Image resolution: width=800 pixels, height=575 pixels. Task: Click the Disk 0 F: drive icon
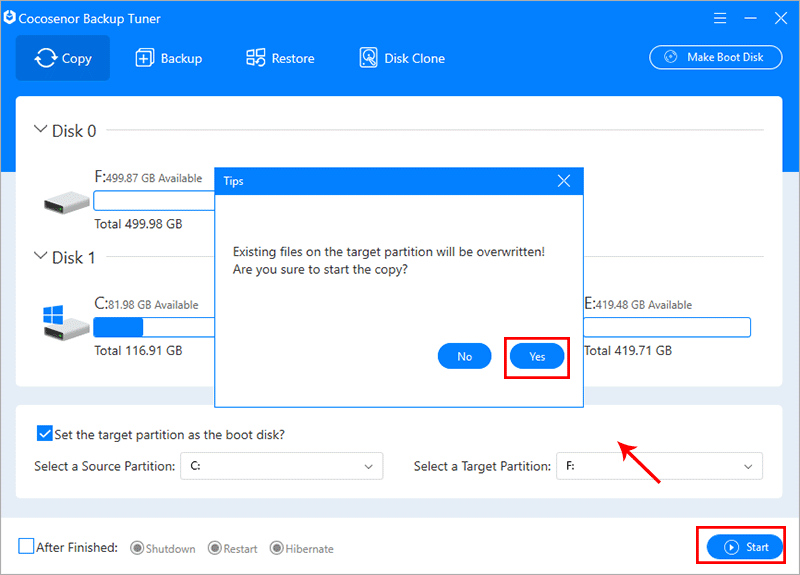click(x=67, y=204)
